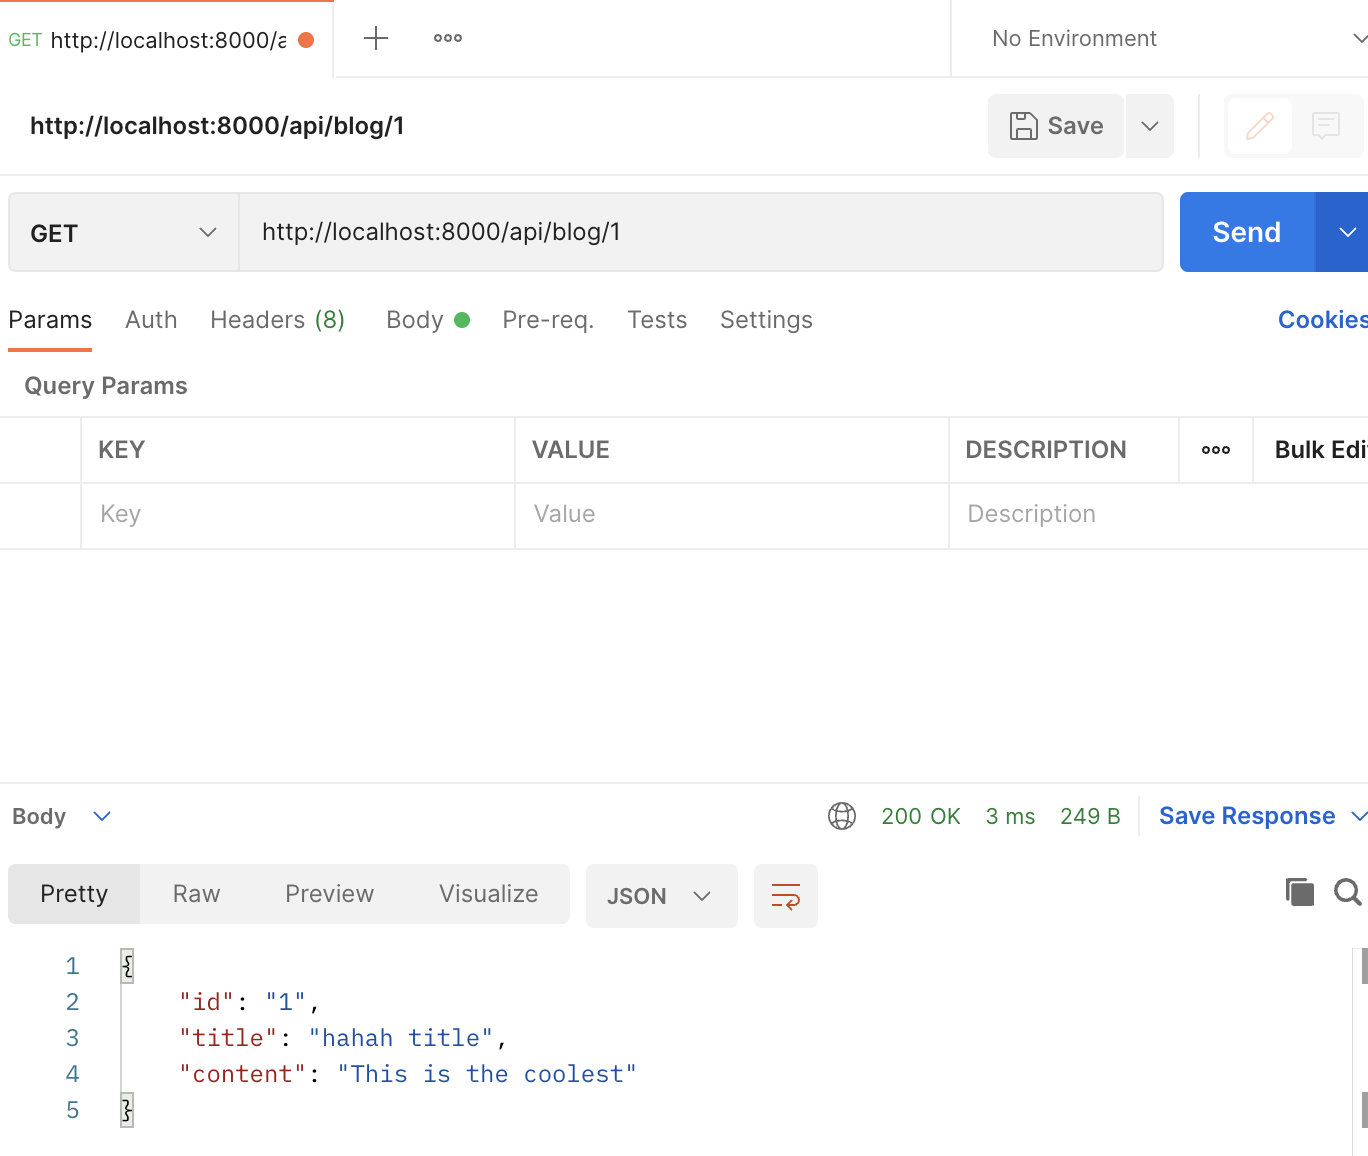Open the Settings tab

766,320
